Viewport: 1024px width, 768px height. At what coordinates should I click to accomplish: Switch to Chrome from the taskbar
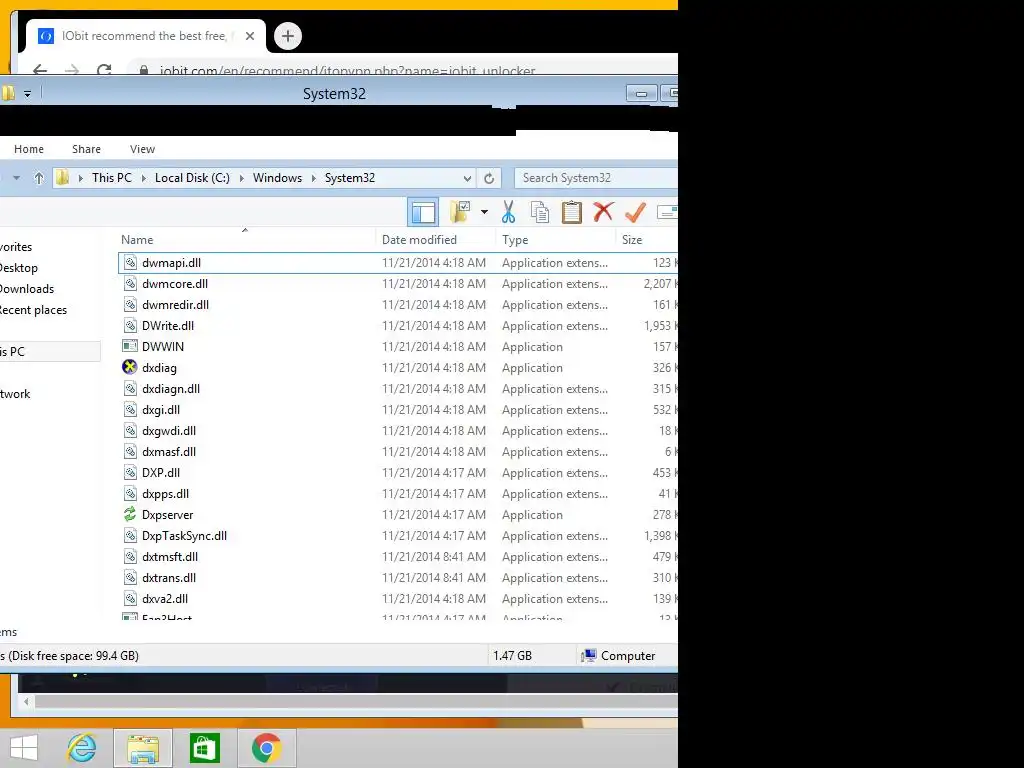[266, 748]
